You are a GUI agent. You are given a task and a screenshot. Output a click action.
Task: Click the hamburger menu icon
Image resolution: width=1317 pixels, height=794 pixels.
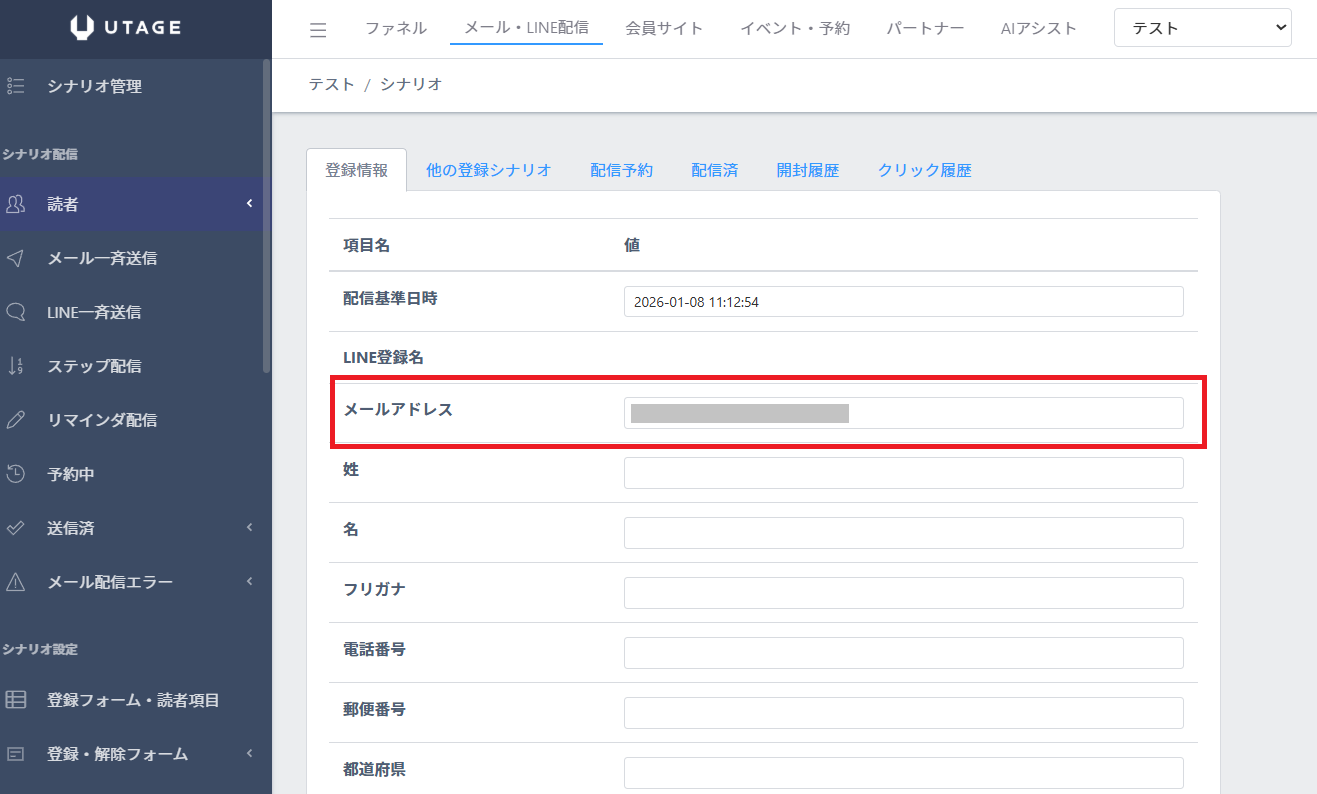click(318, 30)
